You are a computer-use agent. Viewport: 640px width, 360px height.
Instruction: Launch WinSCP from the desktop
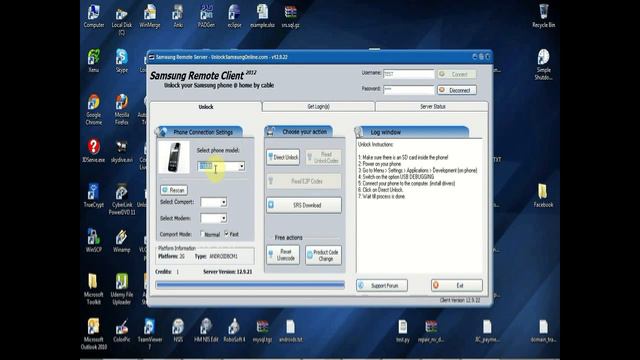93,241
